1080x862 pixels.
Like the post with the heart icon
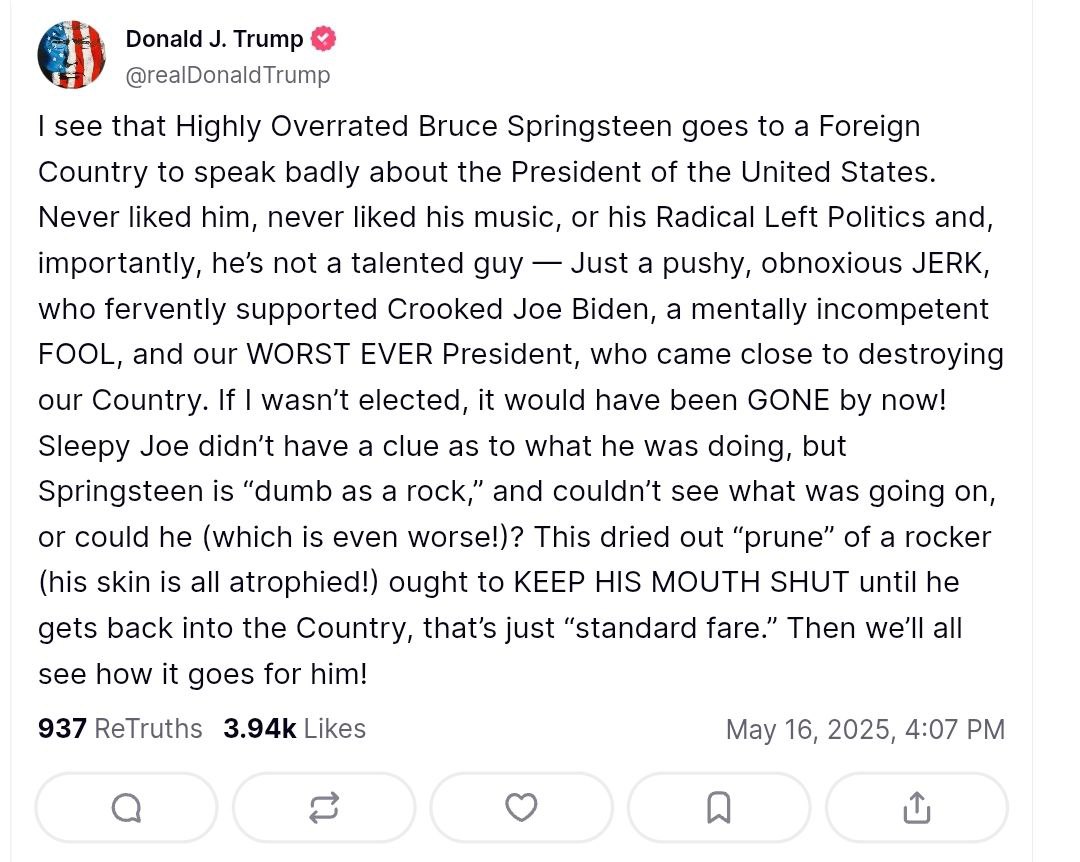521,808
